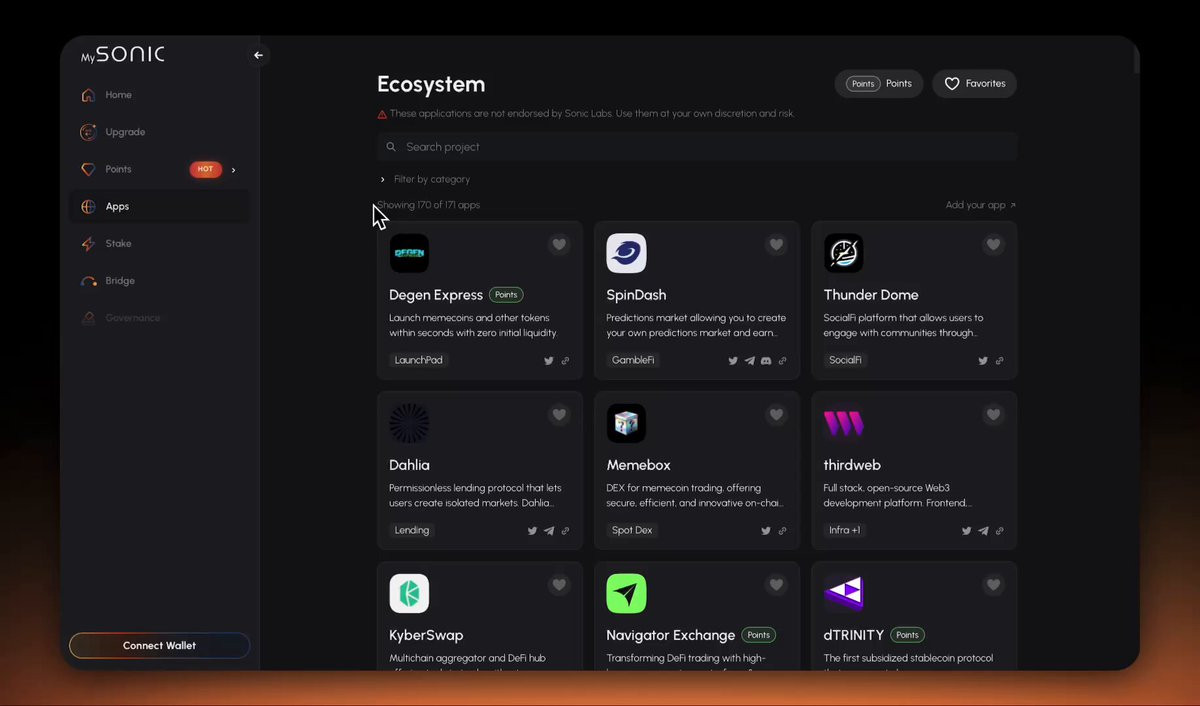Open the thirdweb logo
The height and width of the screenshot is (706, 1200).
(843, 424)
